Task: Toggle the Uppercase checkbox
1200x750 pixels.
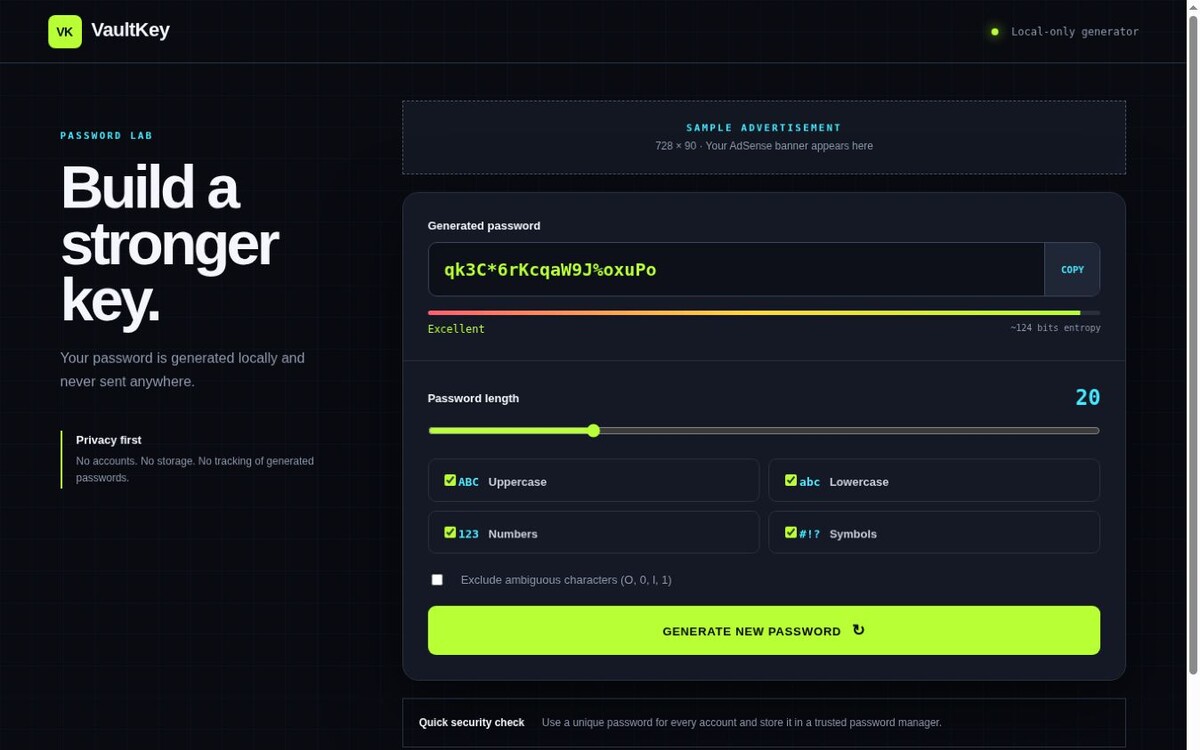Action: coord(450,481)
